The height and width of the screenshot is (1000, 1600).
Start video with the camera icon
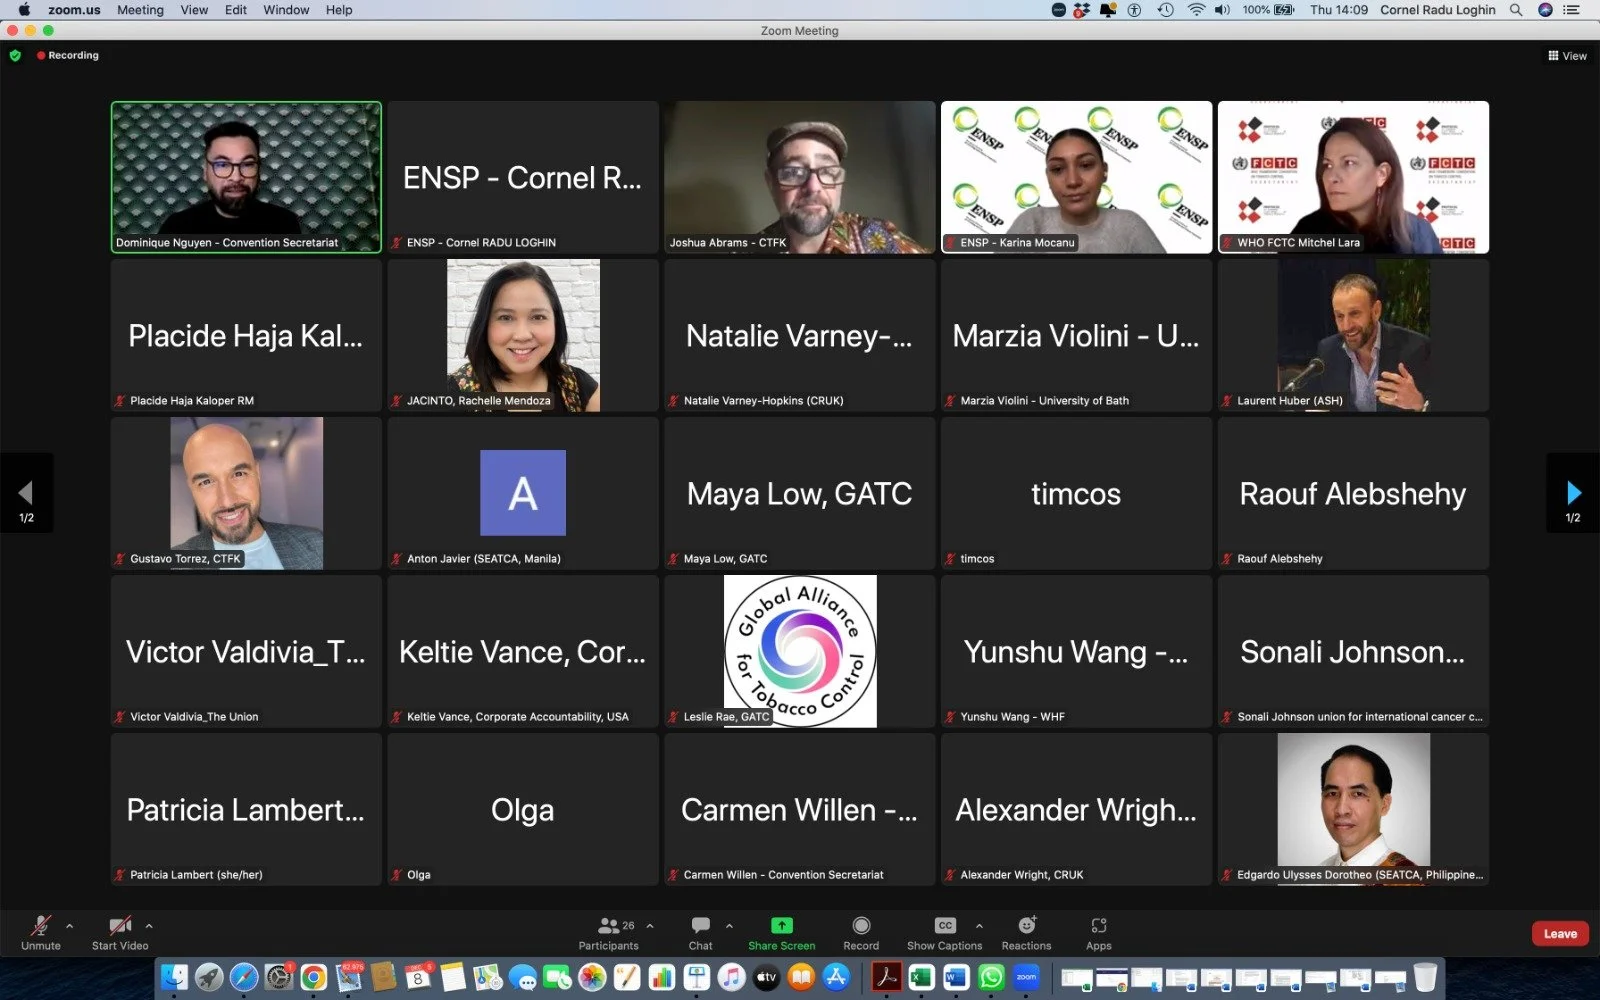pos(120,933)
